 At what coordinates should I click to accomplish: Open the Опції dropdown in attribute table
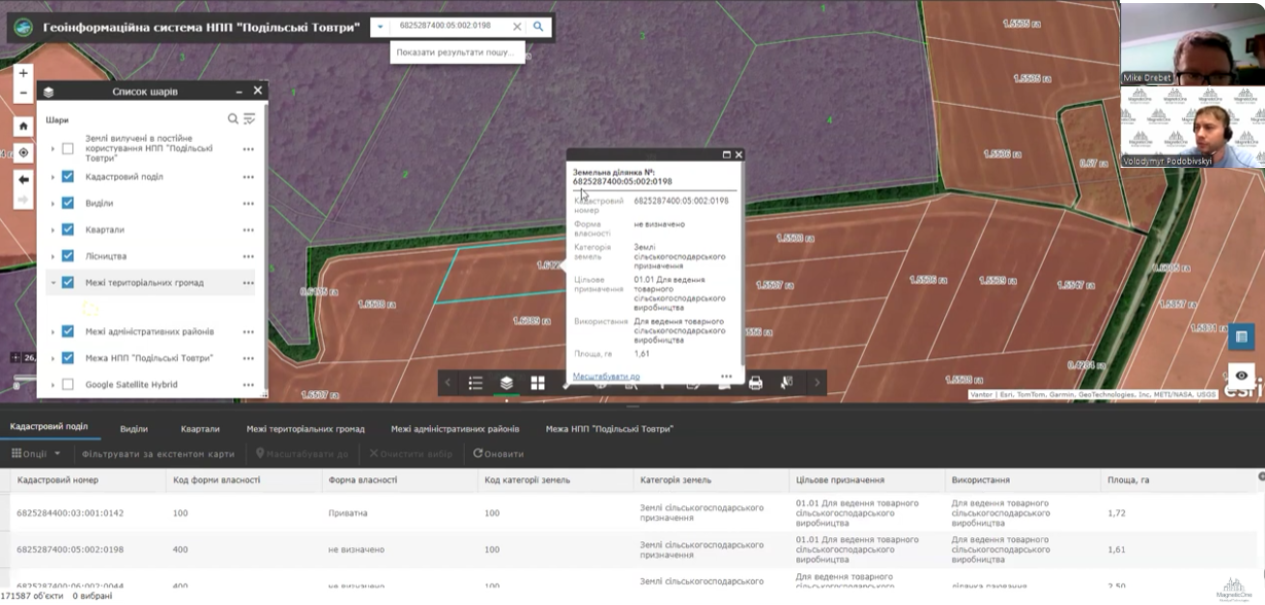pyautogui.click(x=36, y=453)
